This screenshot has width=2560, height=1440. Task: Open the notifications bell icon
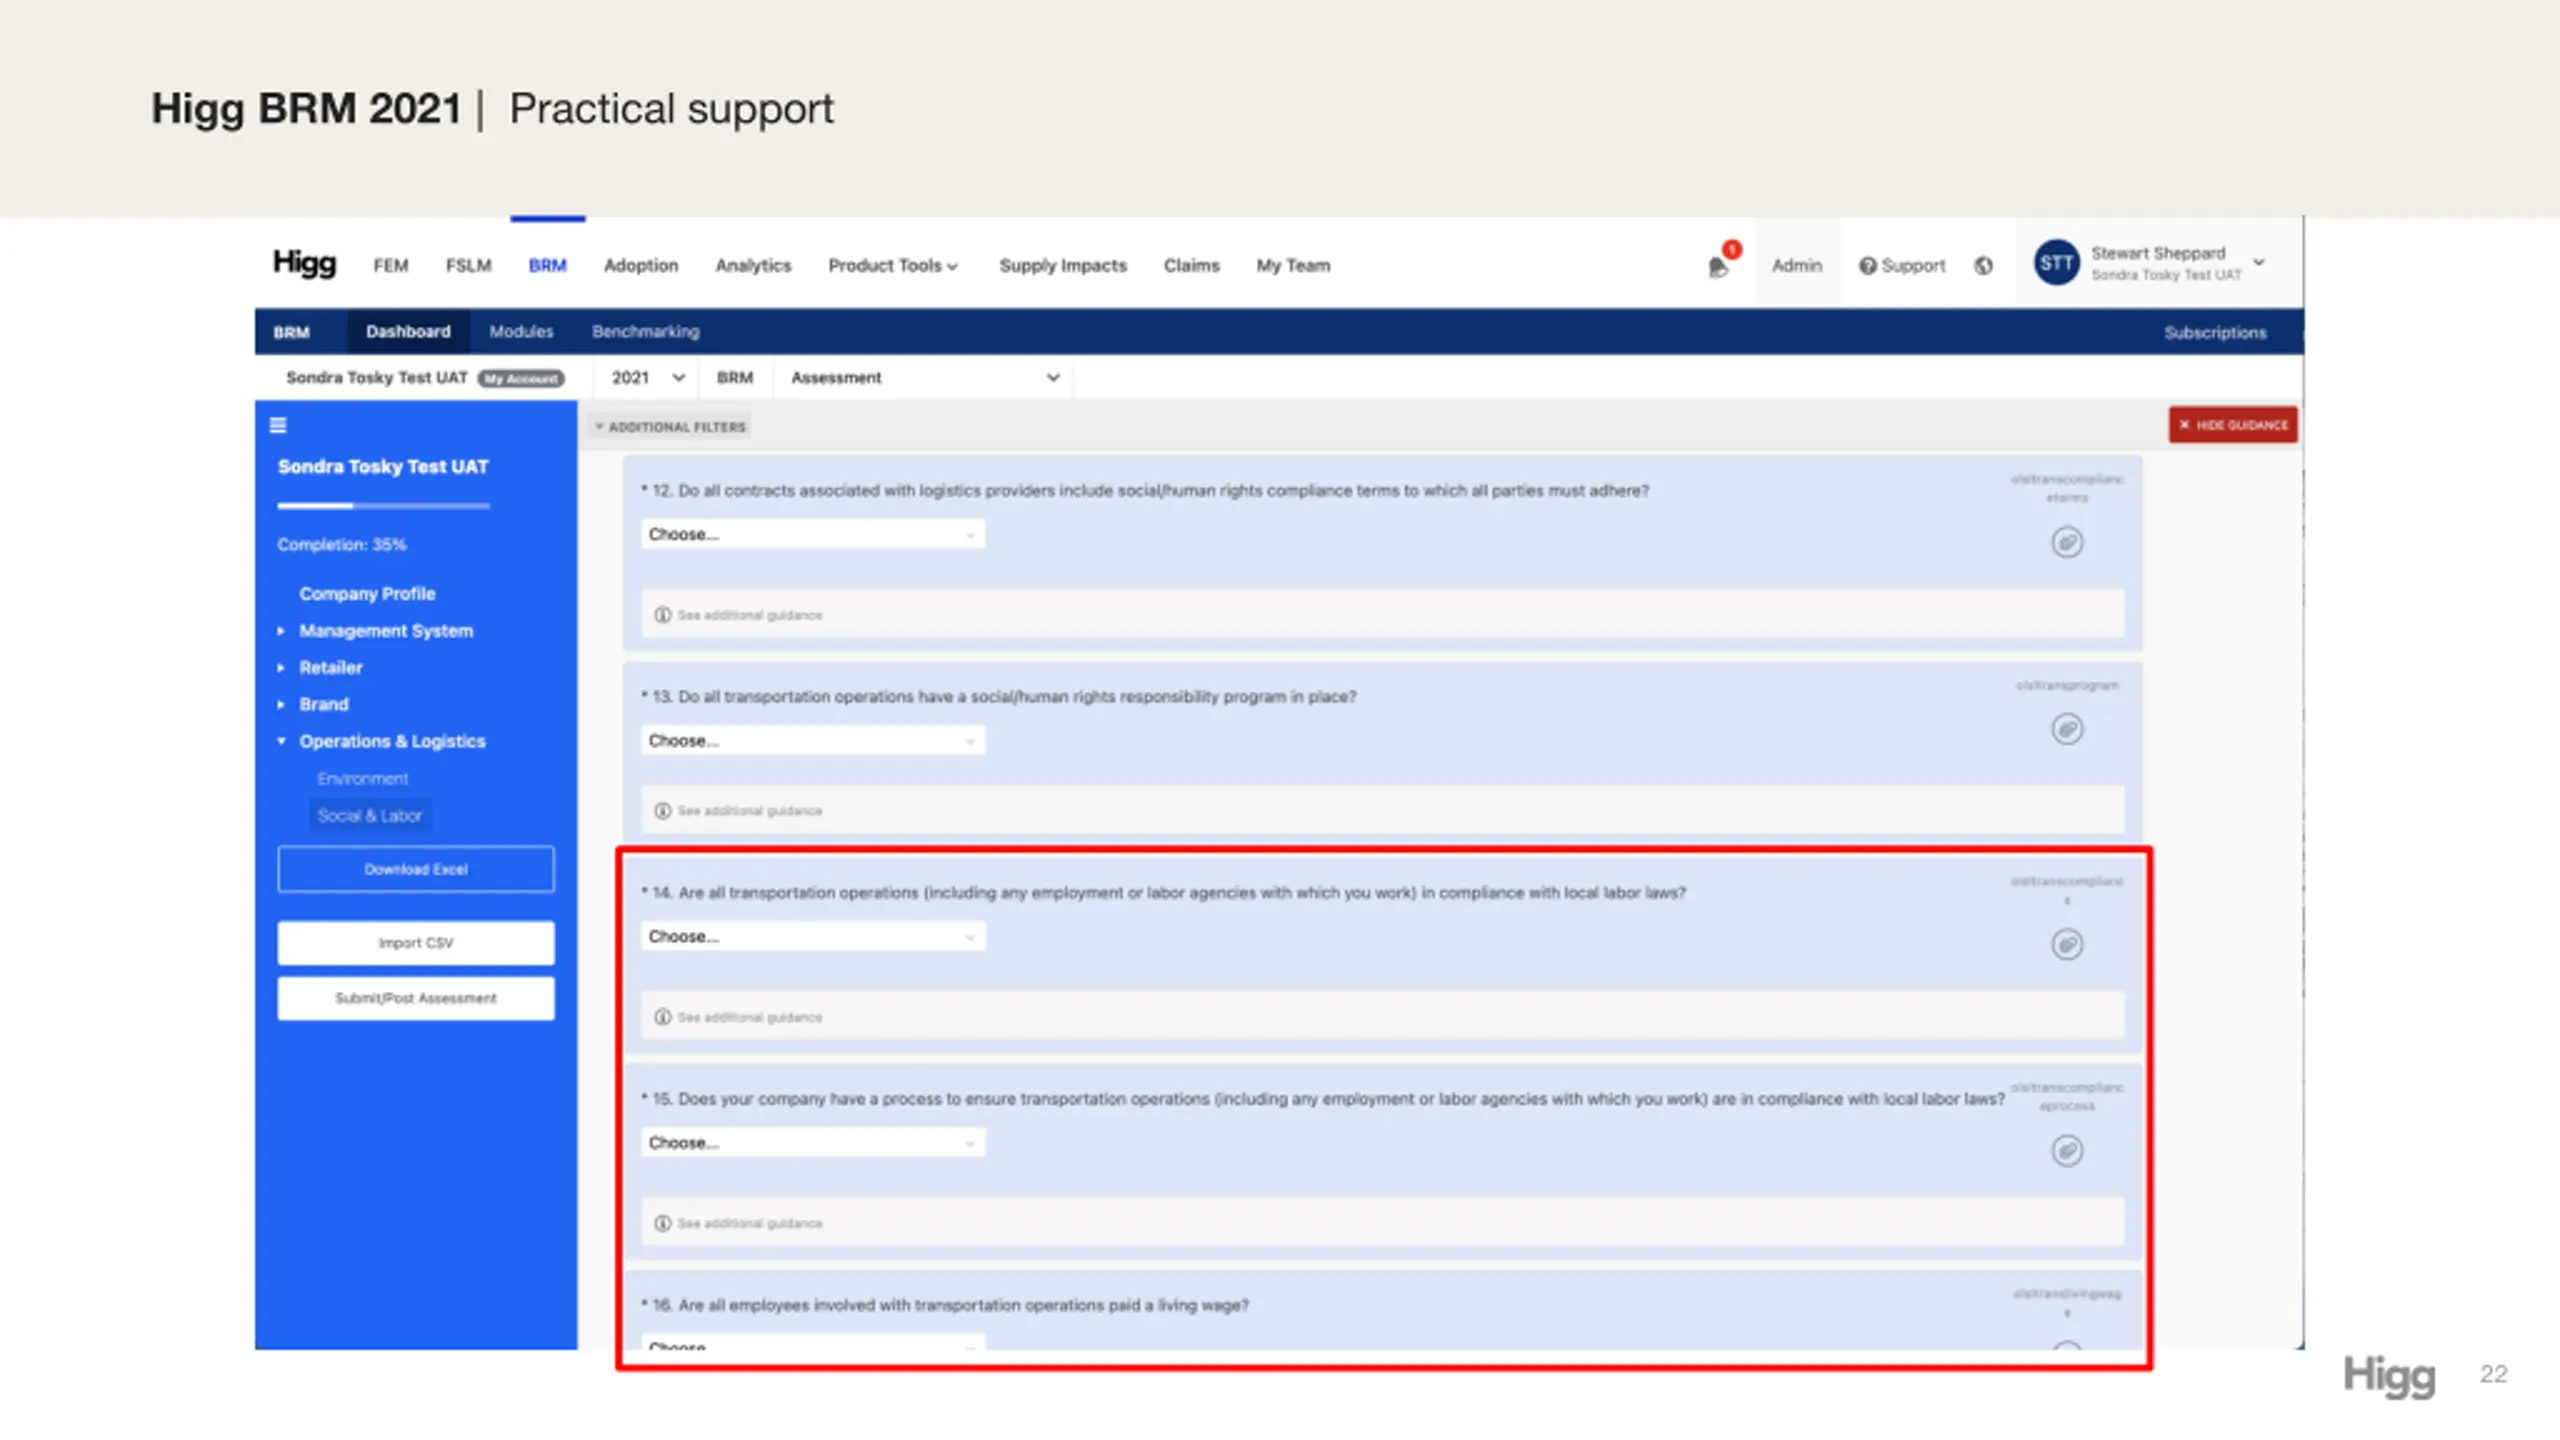[1718, 266]
